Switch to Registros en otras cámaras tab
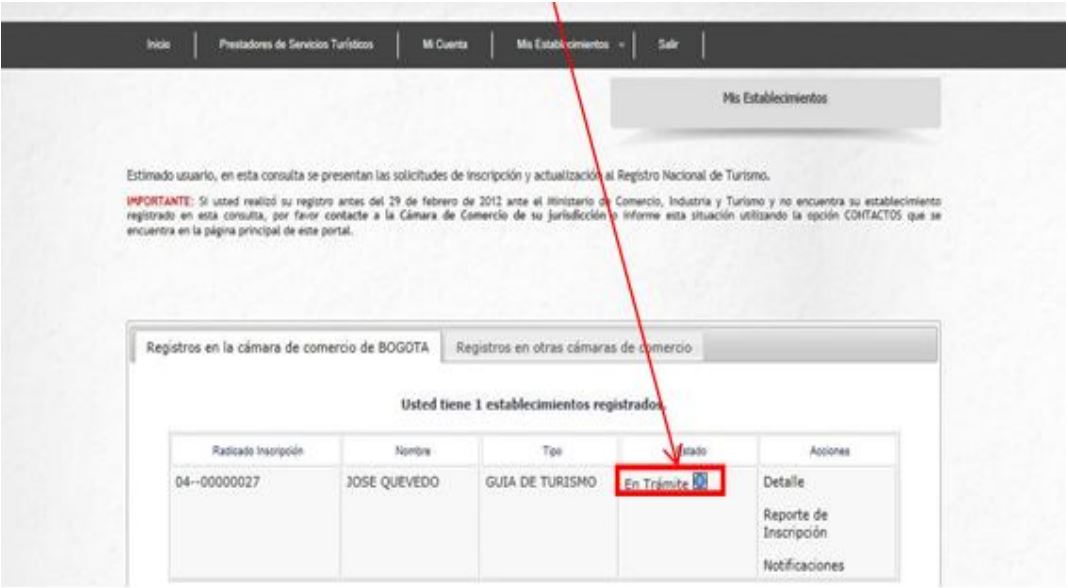The width and height of the screenshot is (1068, 588). point(575,347)
